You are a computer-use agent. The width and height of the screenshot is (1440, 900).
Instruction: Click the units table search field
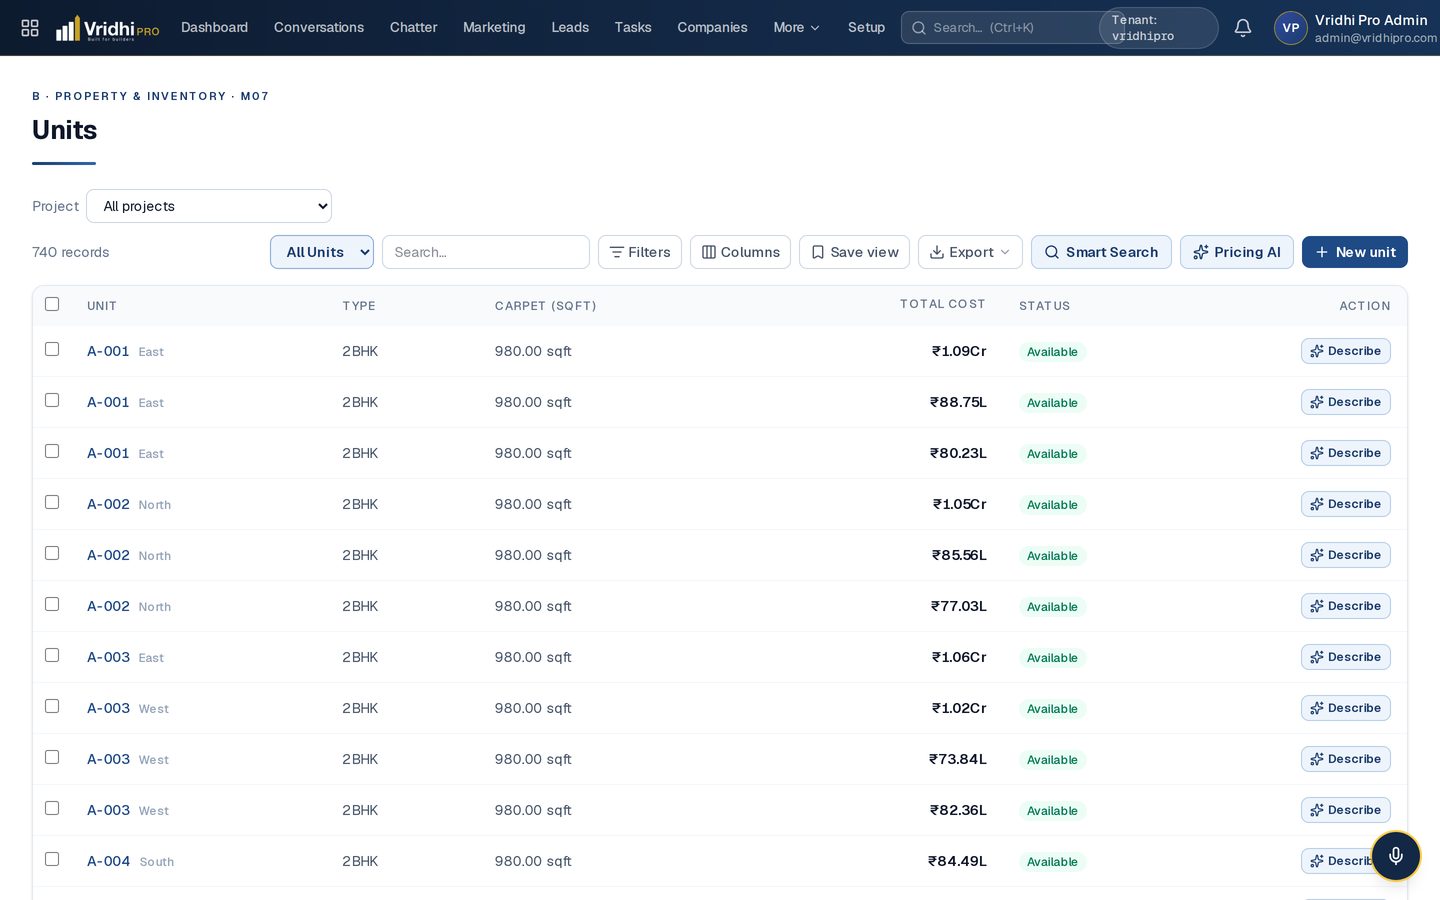(x=486, y=252)
